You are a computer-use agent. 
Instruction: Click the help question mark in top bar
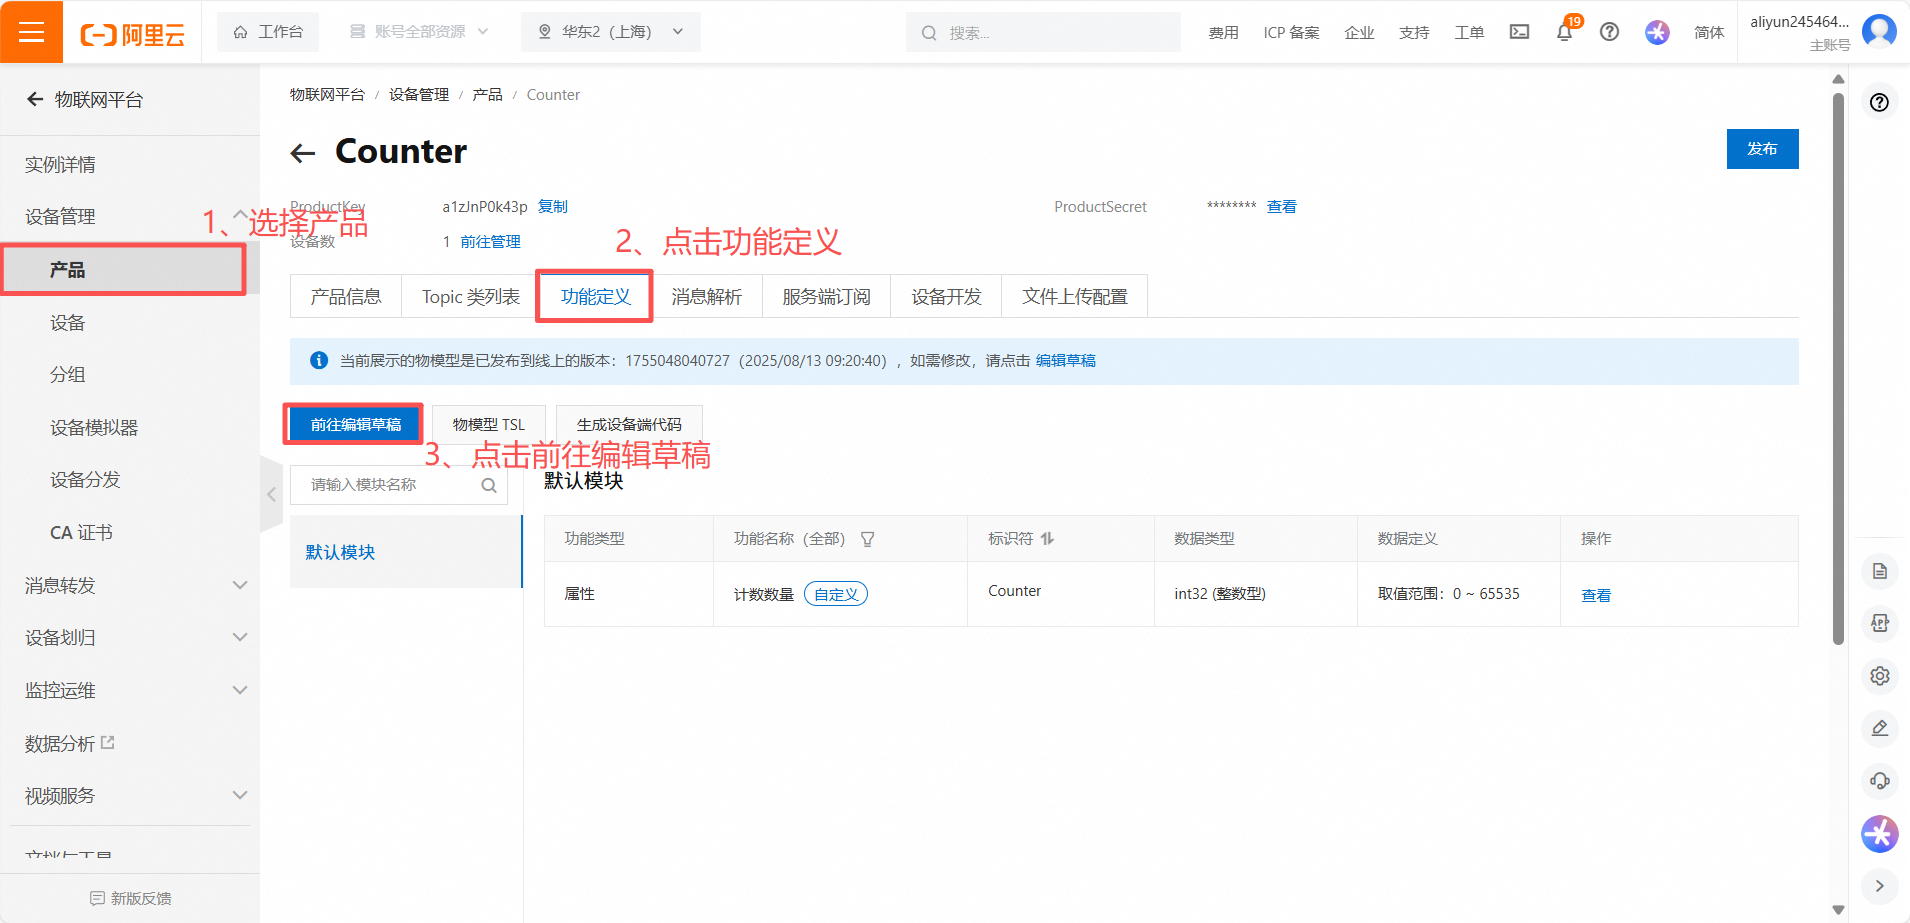(1609, 32)
